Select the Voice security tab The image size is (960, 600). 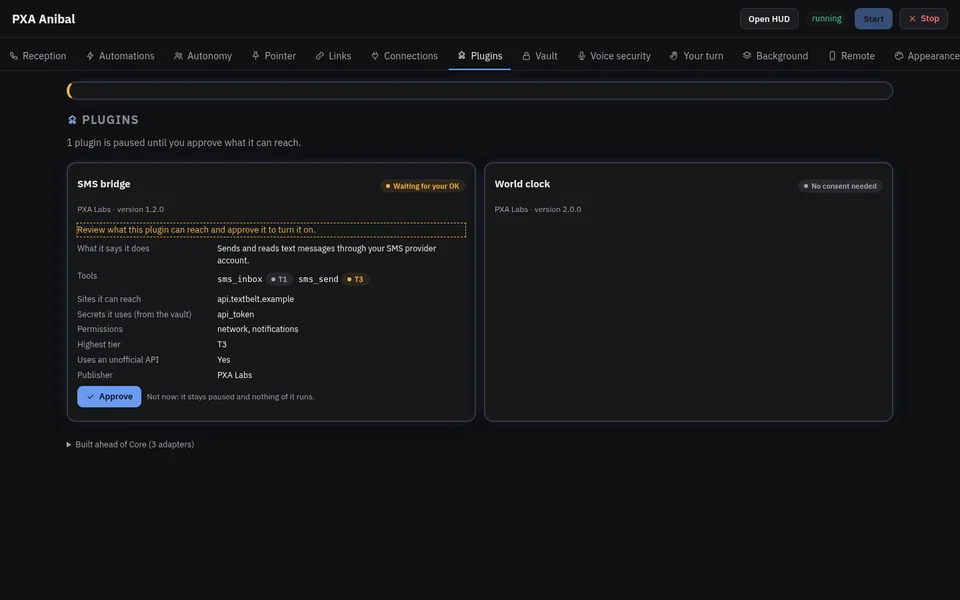(613, 56)
